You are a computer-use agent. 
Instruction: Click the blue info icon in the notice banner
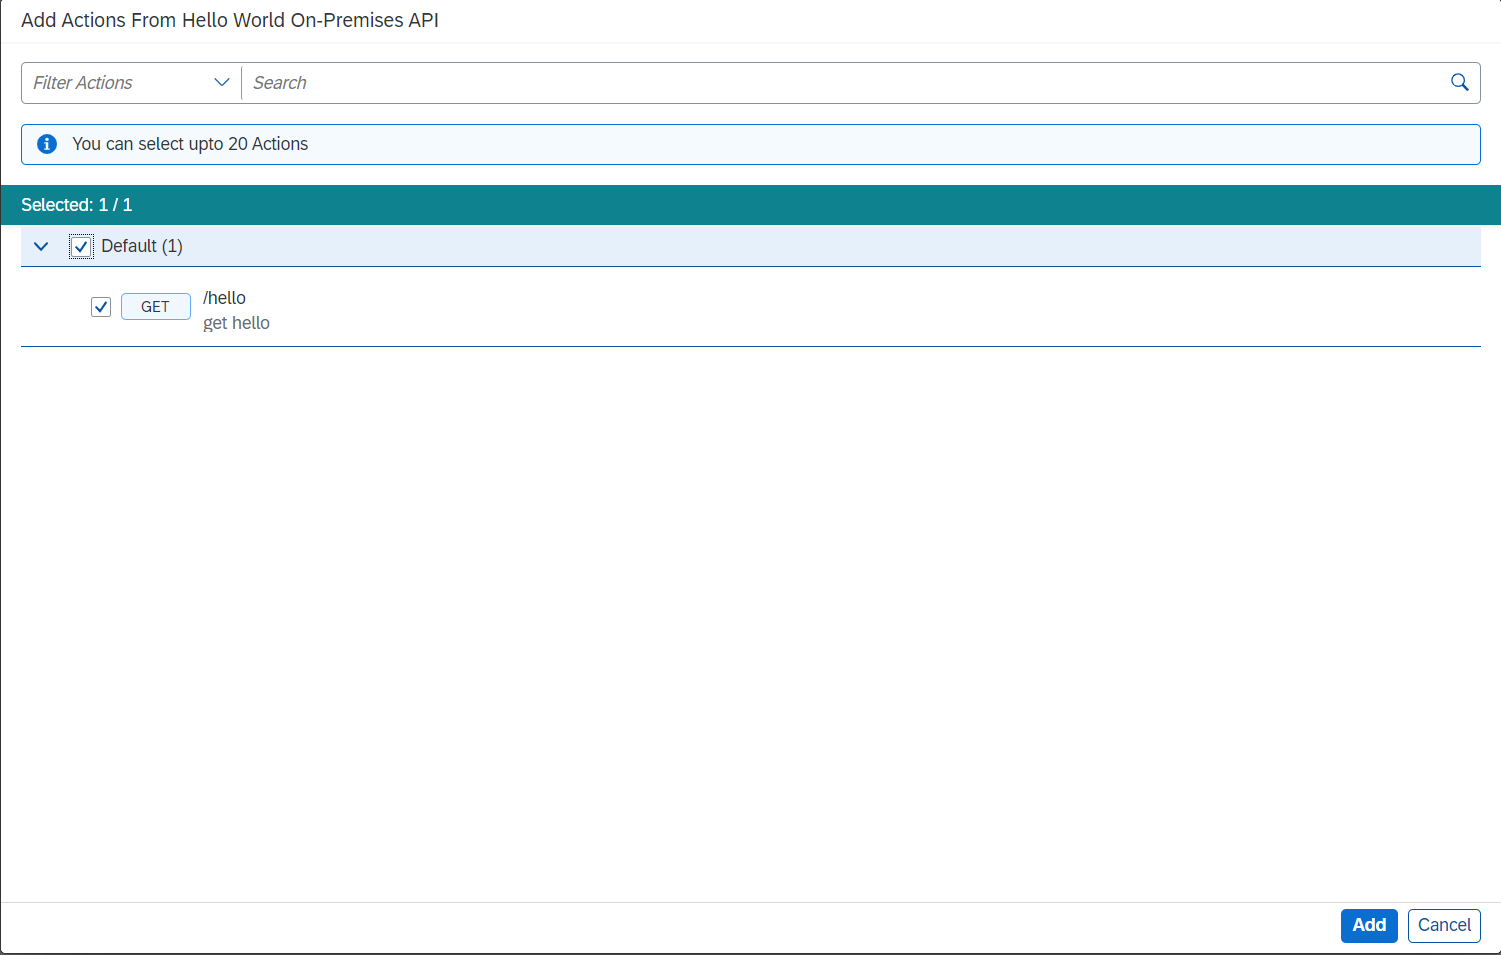pyautogui.click(x=46, y=143)
